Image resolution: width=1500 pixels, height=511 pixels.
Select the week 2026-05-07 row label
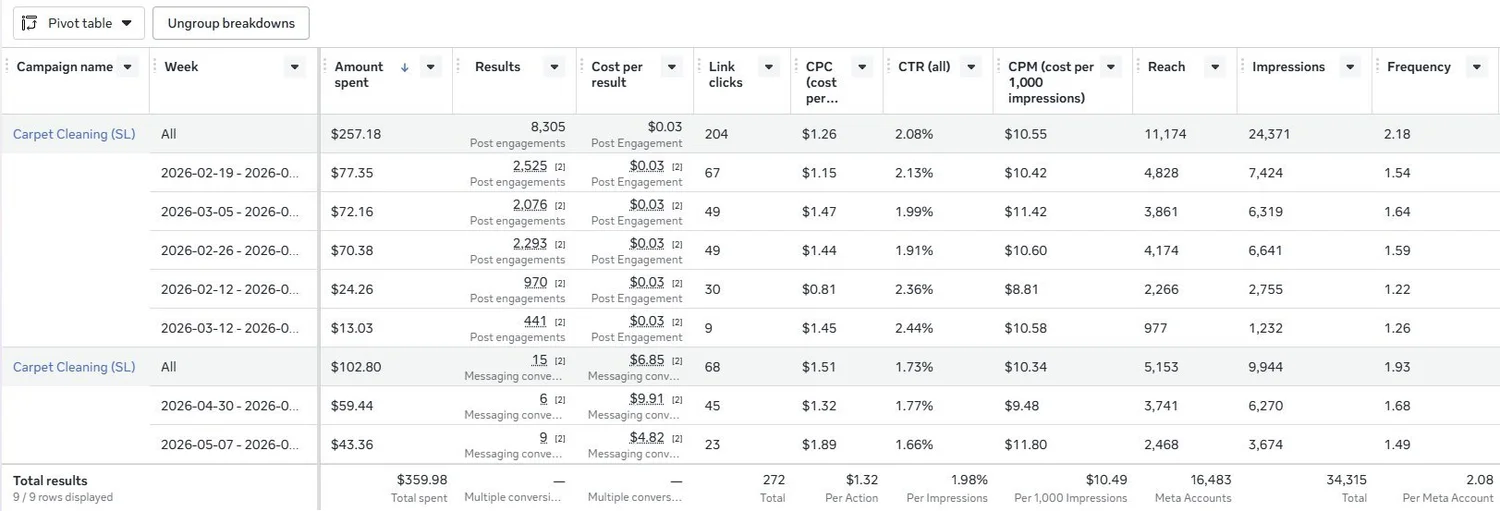(x=230, y=445)
